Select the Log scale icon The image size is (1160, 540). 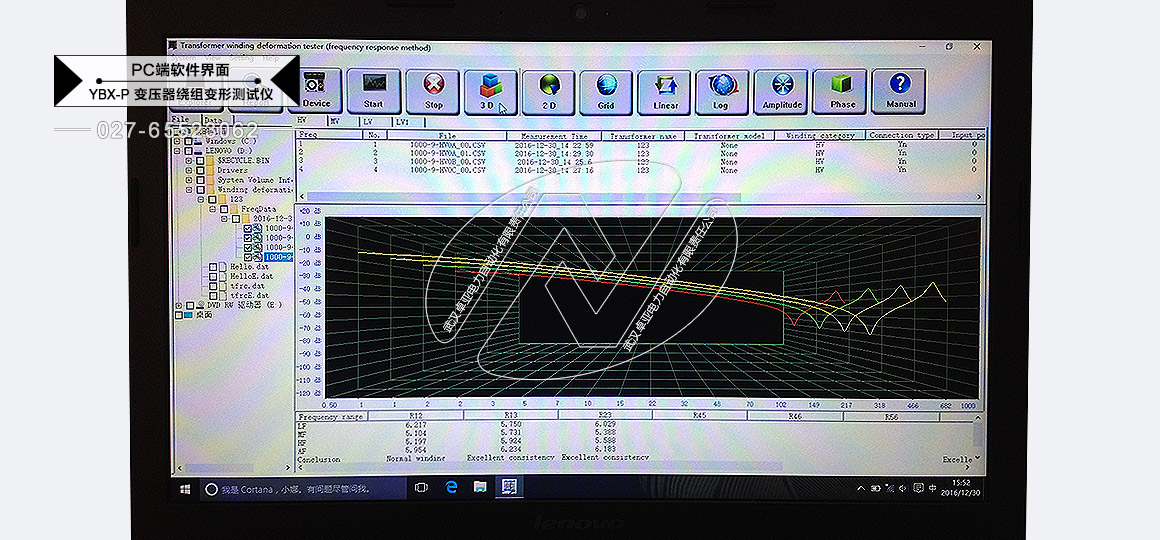click(x=721, y=91)
